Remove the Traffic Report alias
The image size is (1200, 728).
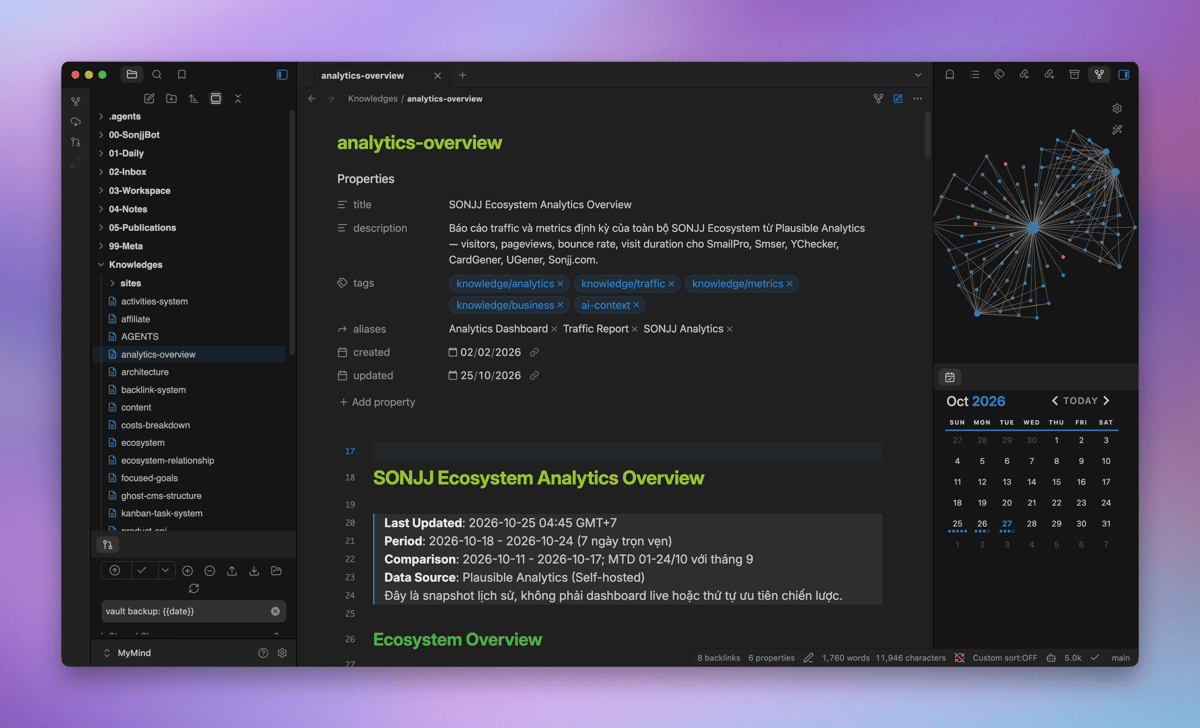coord(635,329)
